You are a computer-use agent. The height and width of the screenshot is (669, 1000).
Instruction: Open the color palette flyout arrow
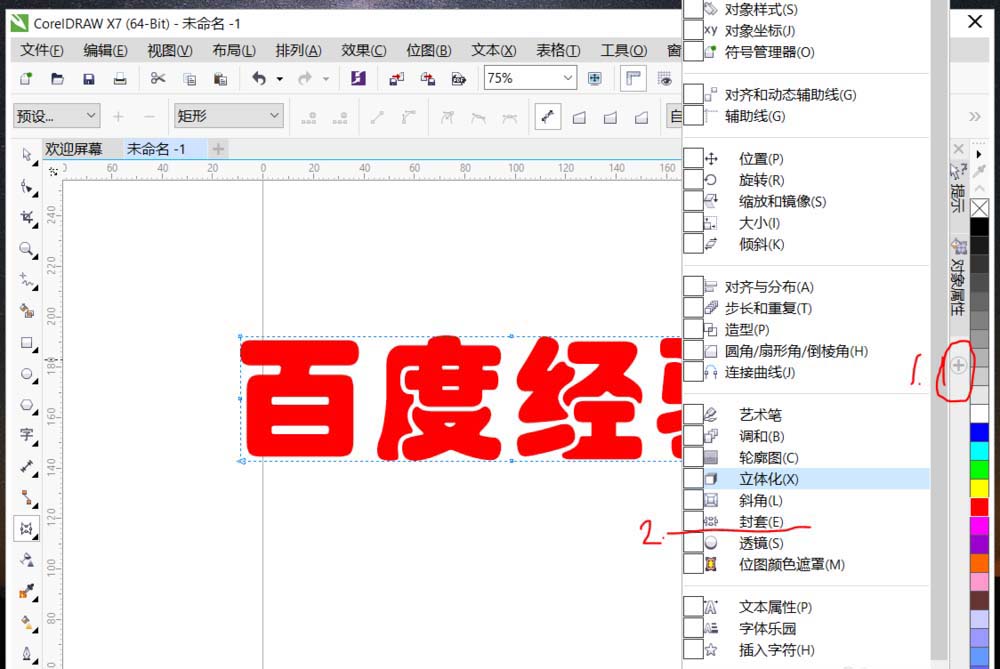979,154
